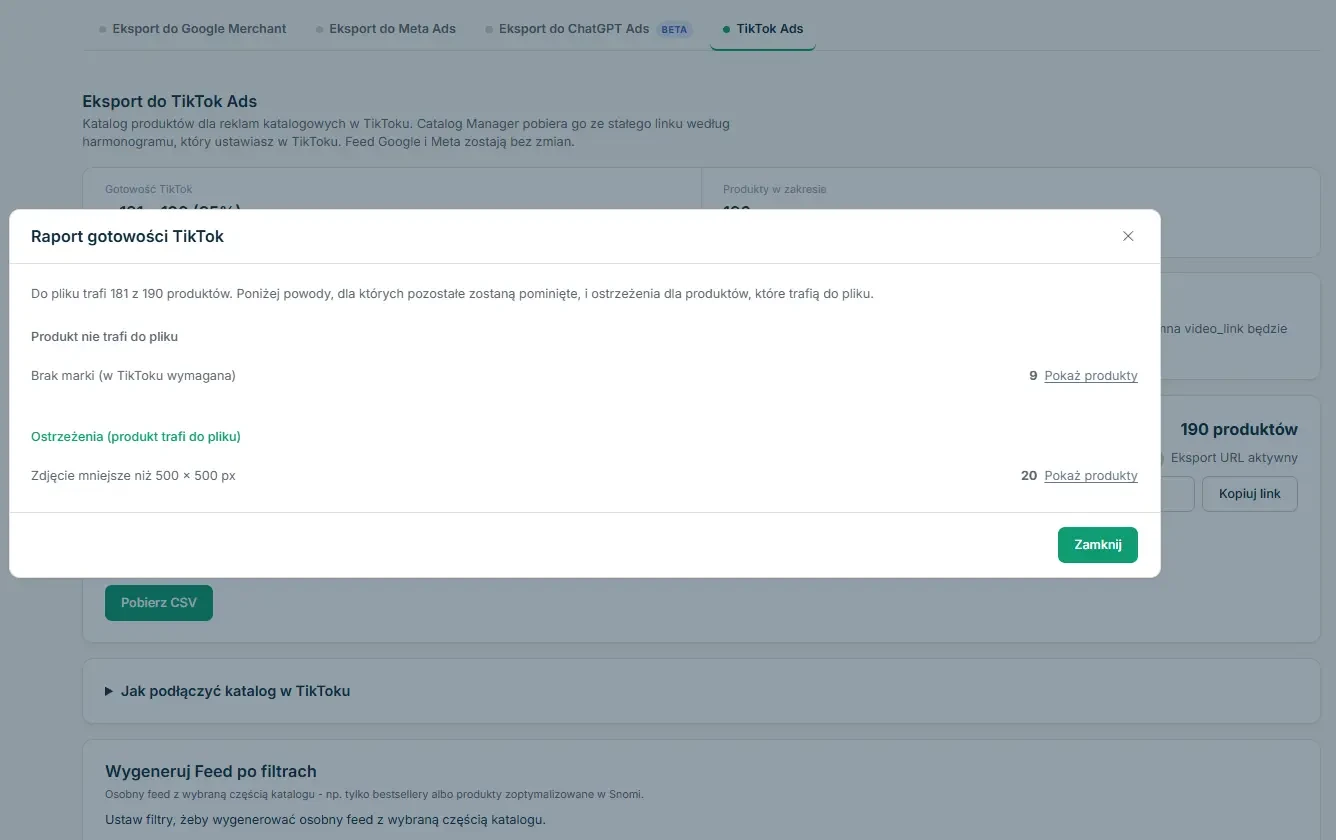Click the 'Raport gotowości TikTok' dialog title
Image resolution: width=1336 pixels, height=840 pixels.
pos(127,237)
